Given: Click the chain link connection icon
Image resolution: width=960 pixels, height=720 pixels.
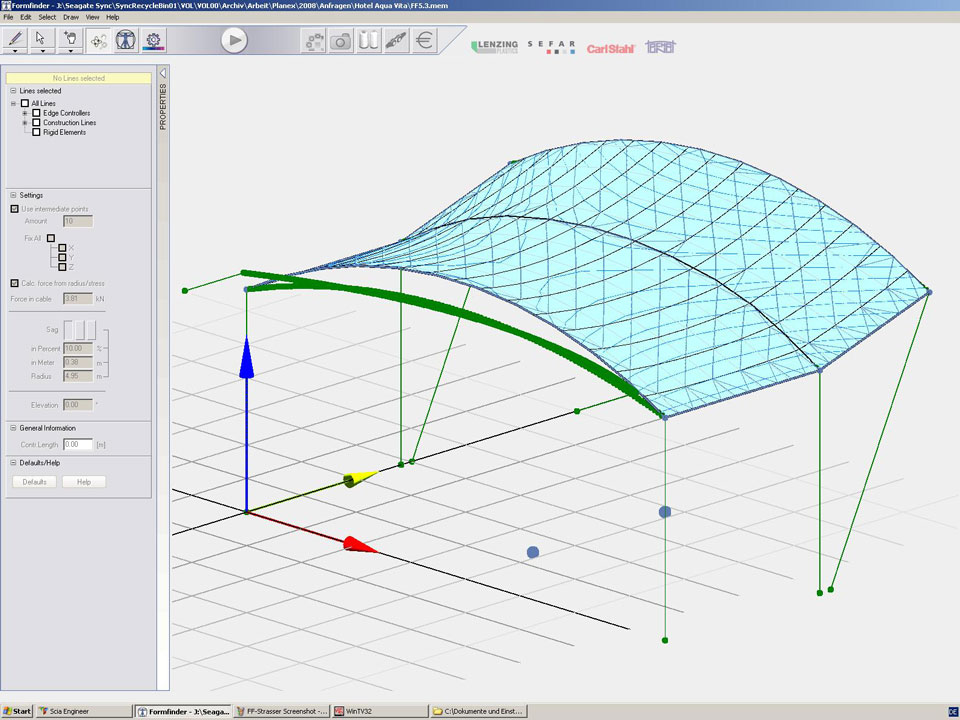Looking at the screenshot, I should (397, 40).
